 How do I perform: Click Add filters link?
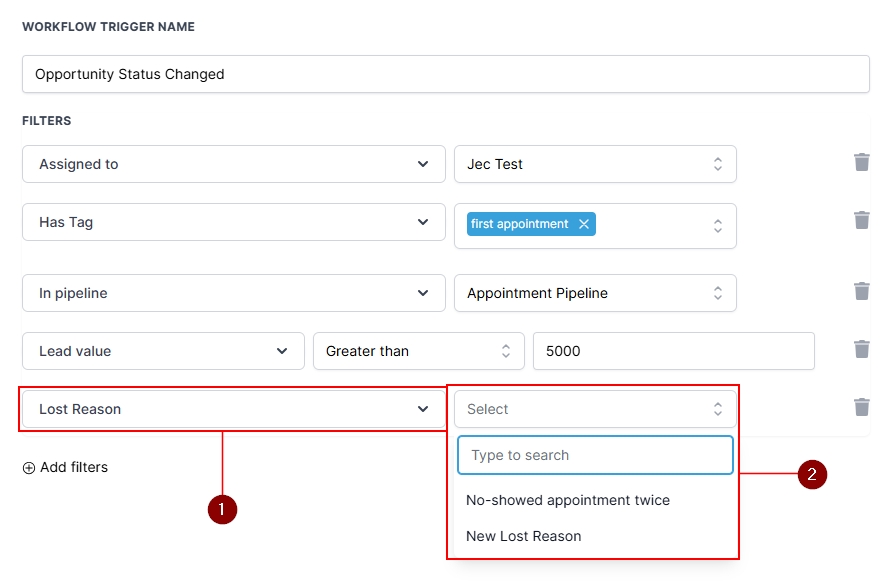click(x=74, y=467)
